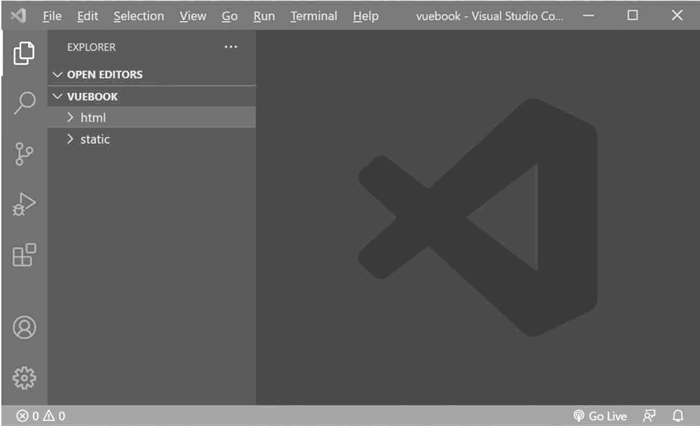Open notifications bell in status bar
The height and width of the screenshot is (426, 700).
point(678,416)
